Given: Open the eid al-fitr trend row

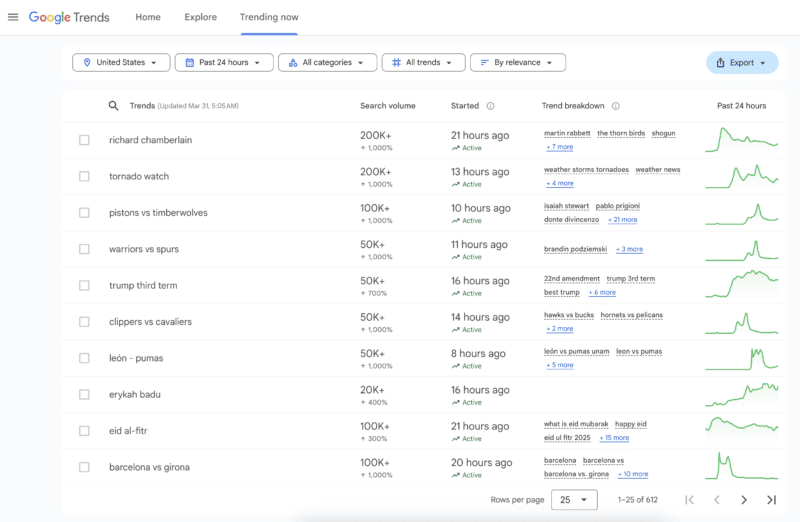Looking at the screenshot, I should pyautogui.click(x=424, y=431).
